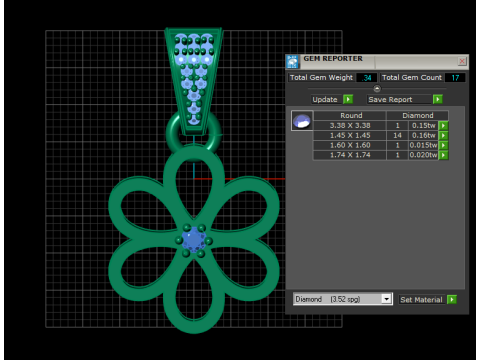Select the blue center gem on flower pendant
This screenshot has height=360, width=480.
click(194, 239)
